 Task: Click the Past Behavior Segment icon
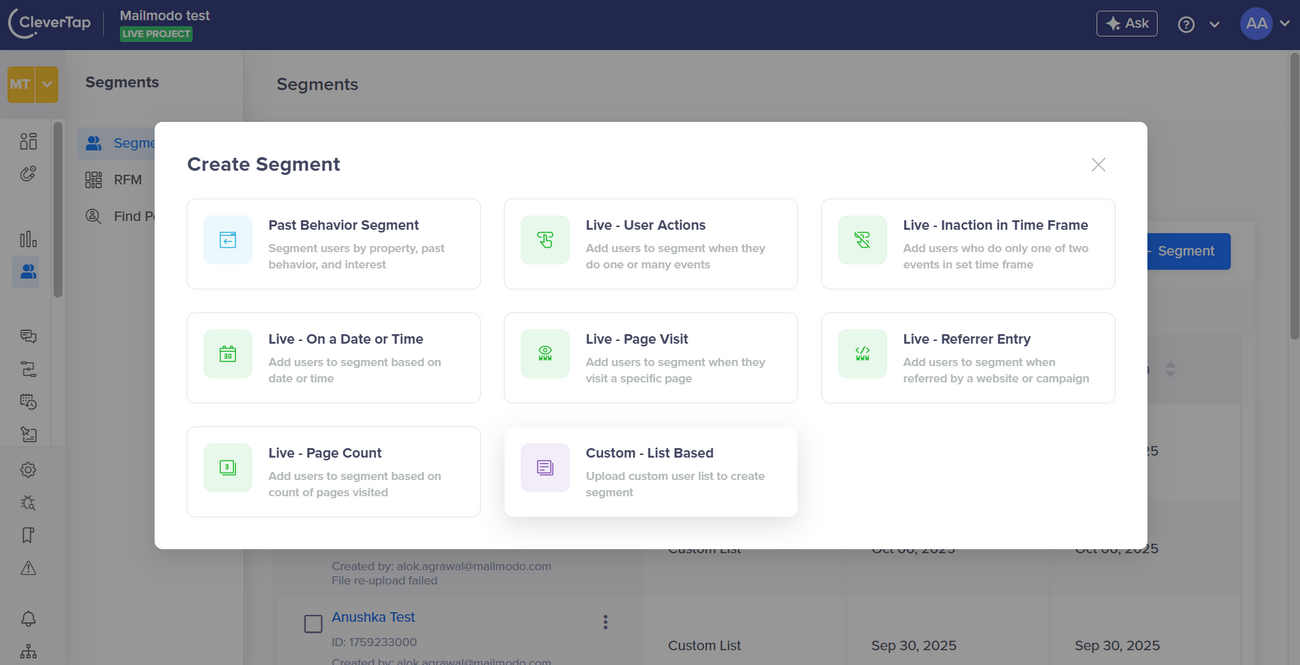click(x=228, y=240)
